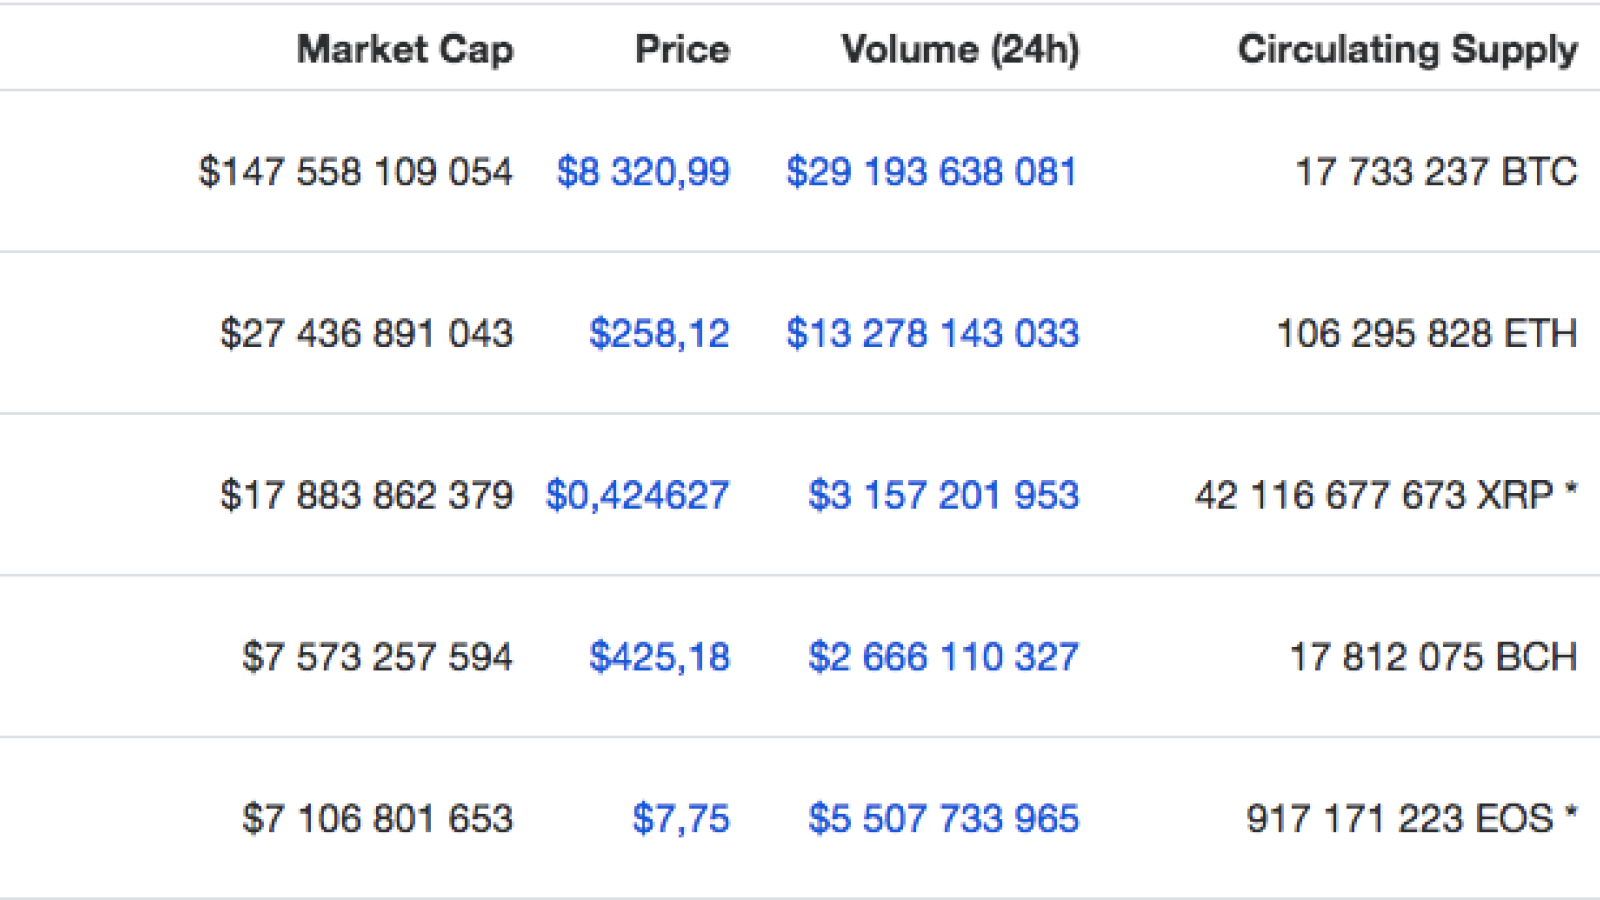Open Ethereum price link $258,12
The height and width of the screenshot is (900, 1600).
pos(659,334)
